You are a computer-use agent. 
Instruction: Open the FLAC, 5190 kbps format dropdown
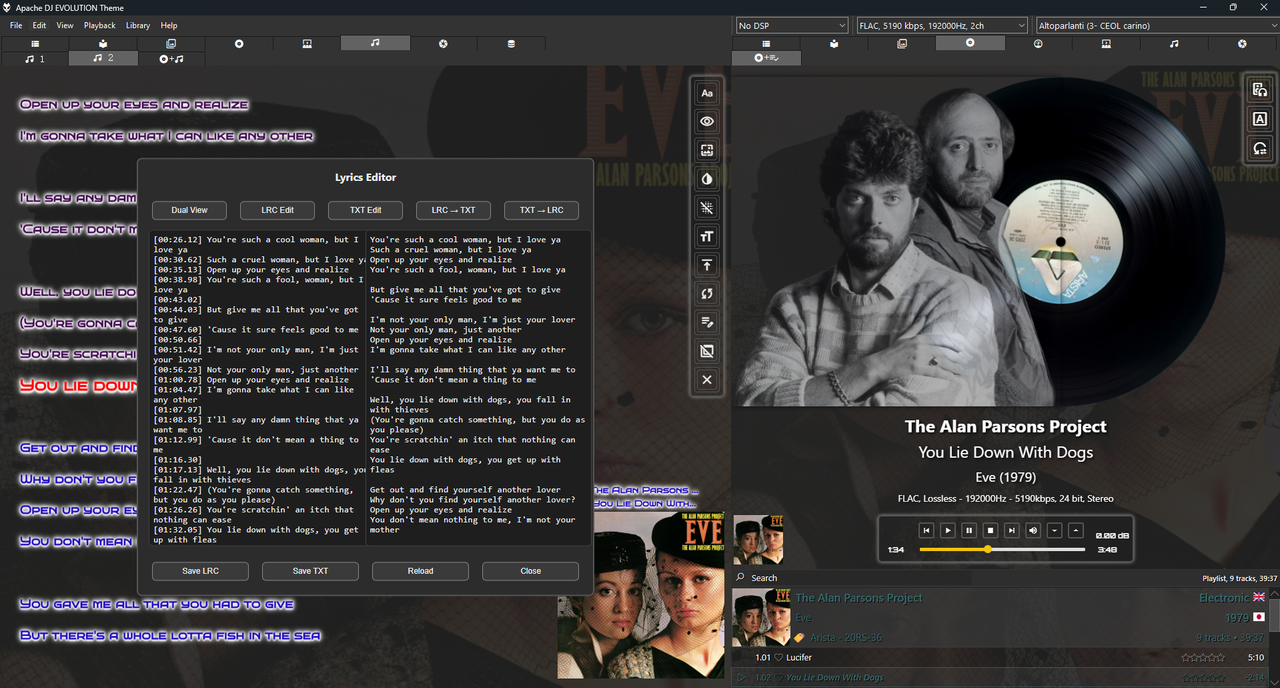click(x=942, y=25)
